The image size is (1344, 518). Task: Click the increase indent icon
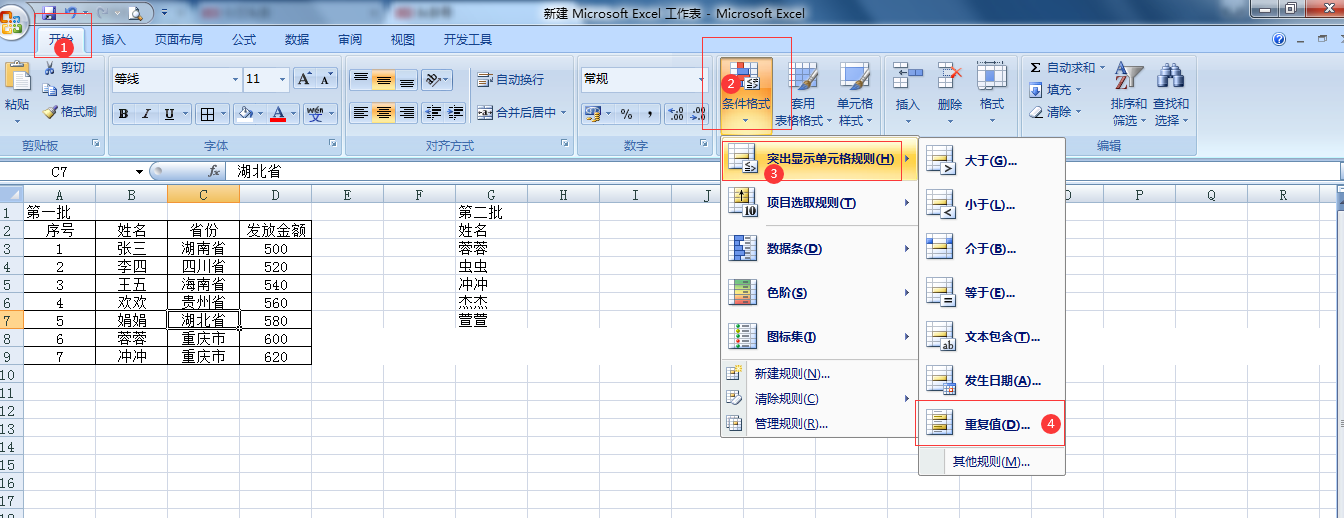(456, 113)
